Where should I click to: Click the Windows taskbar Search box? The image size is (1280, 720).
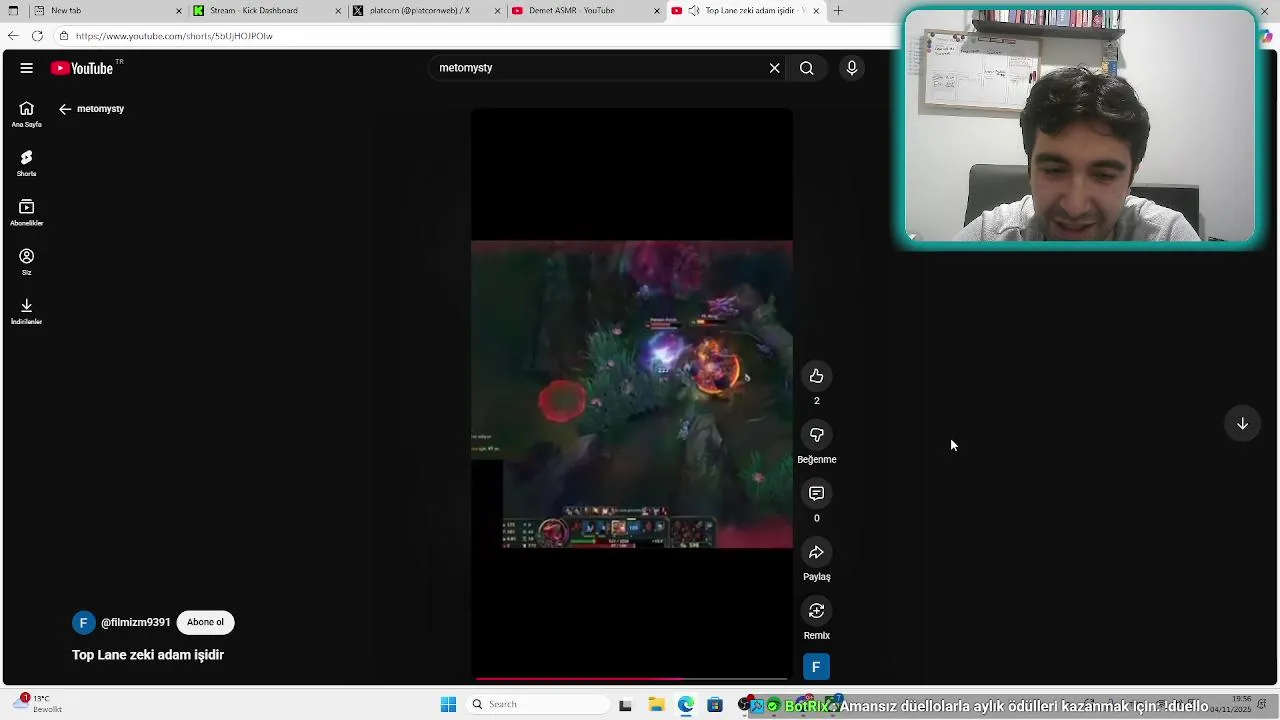539,705
